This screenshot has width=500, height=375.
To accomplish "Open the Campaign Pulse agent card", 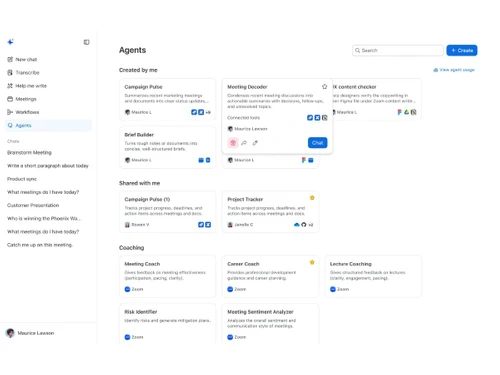I will coord(168,99).
